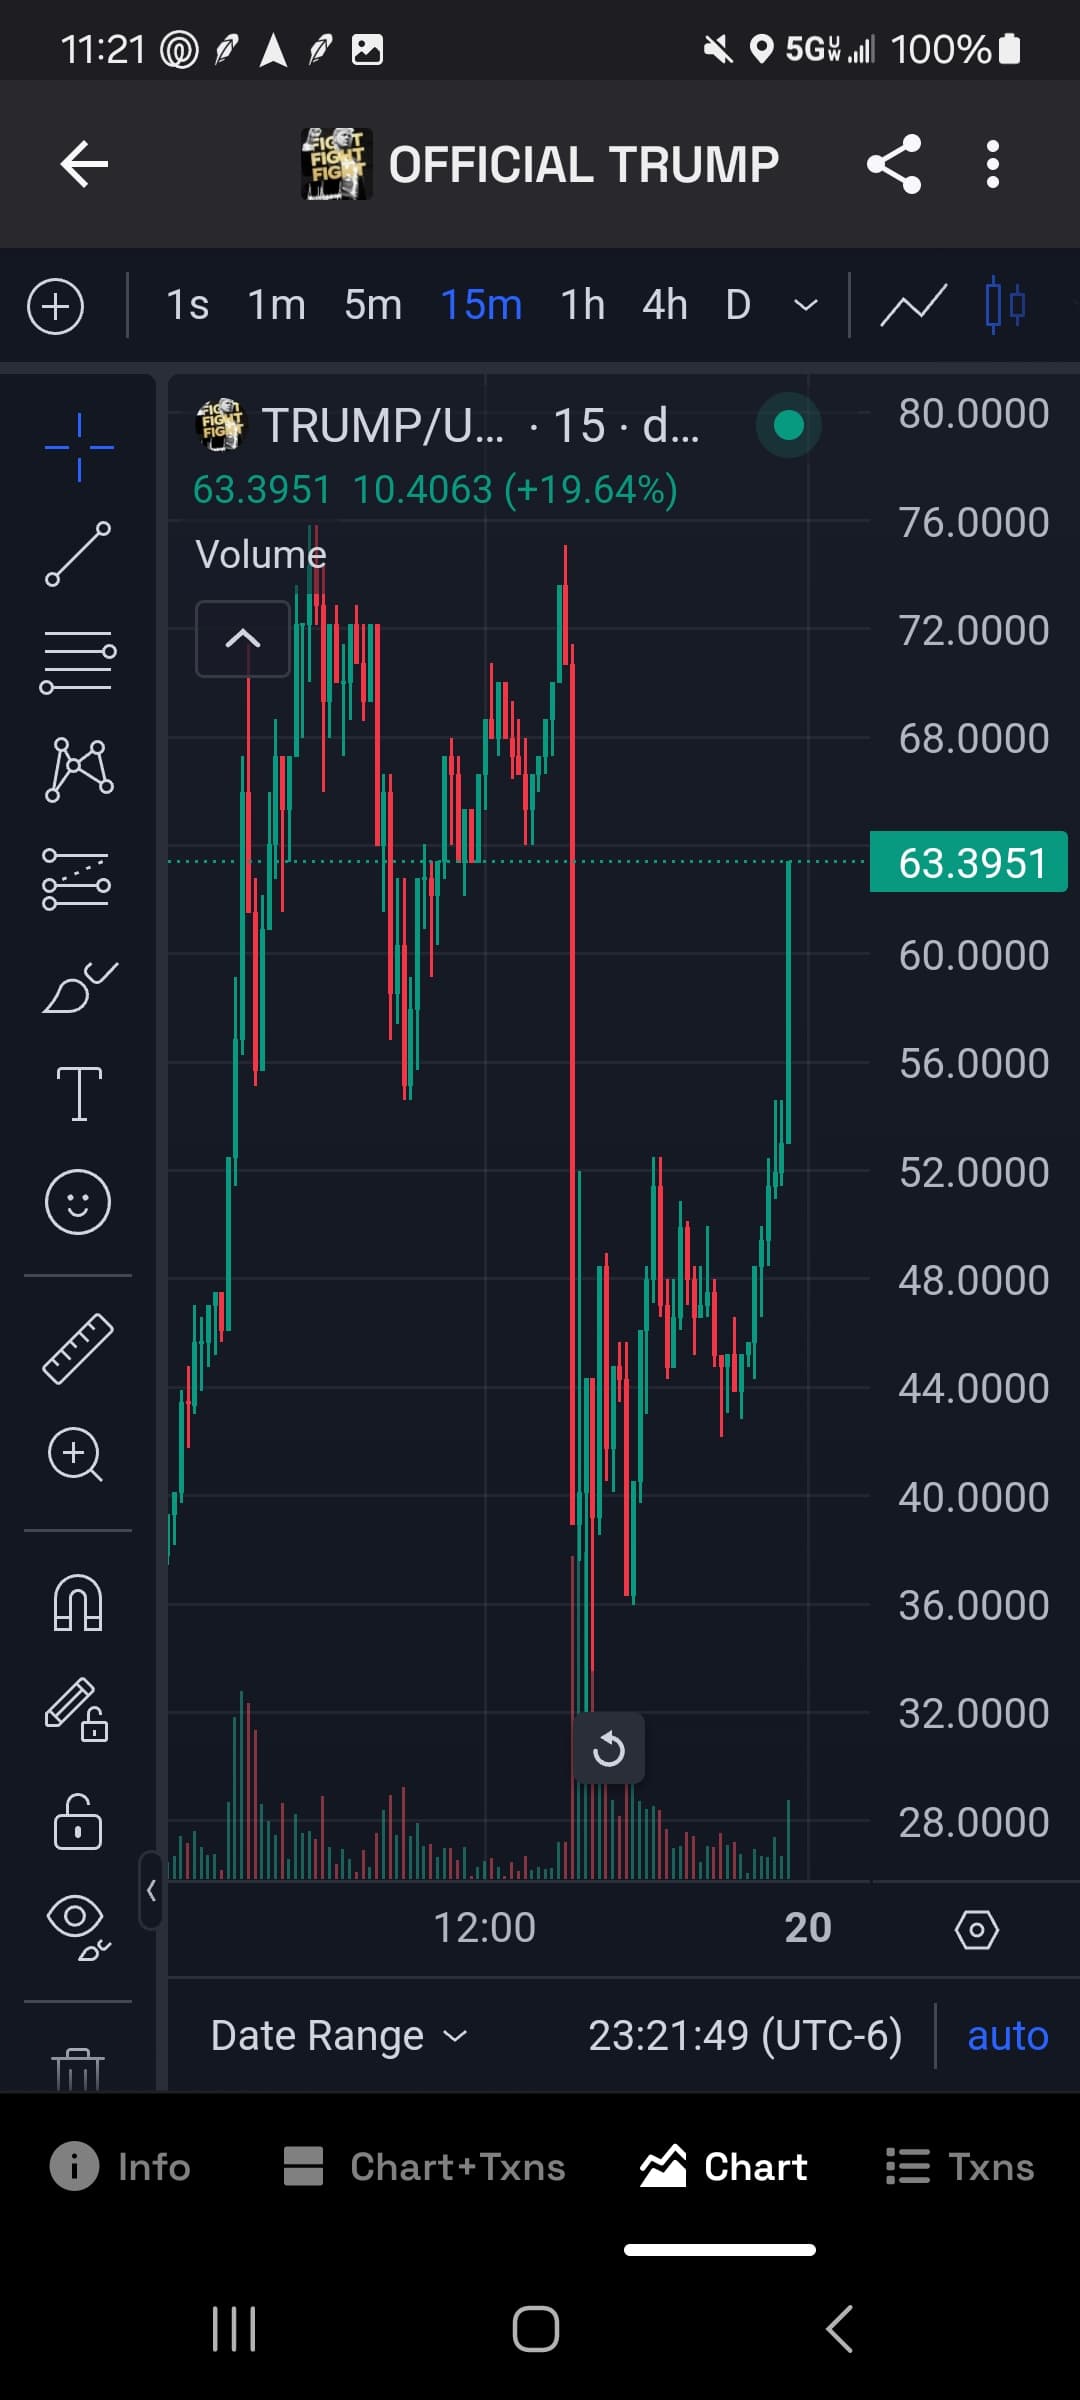Open the Info tab
Viewport: 1080px width, 2400px height.
point(120,2167)
